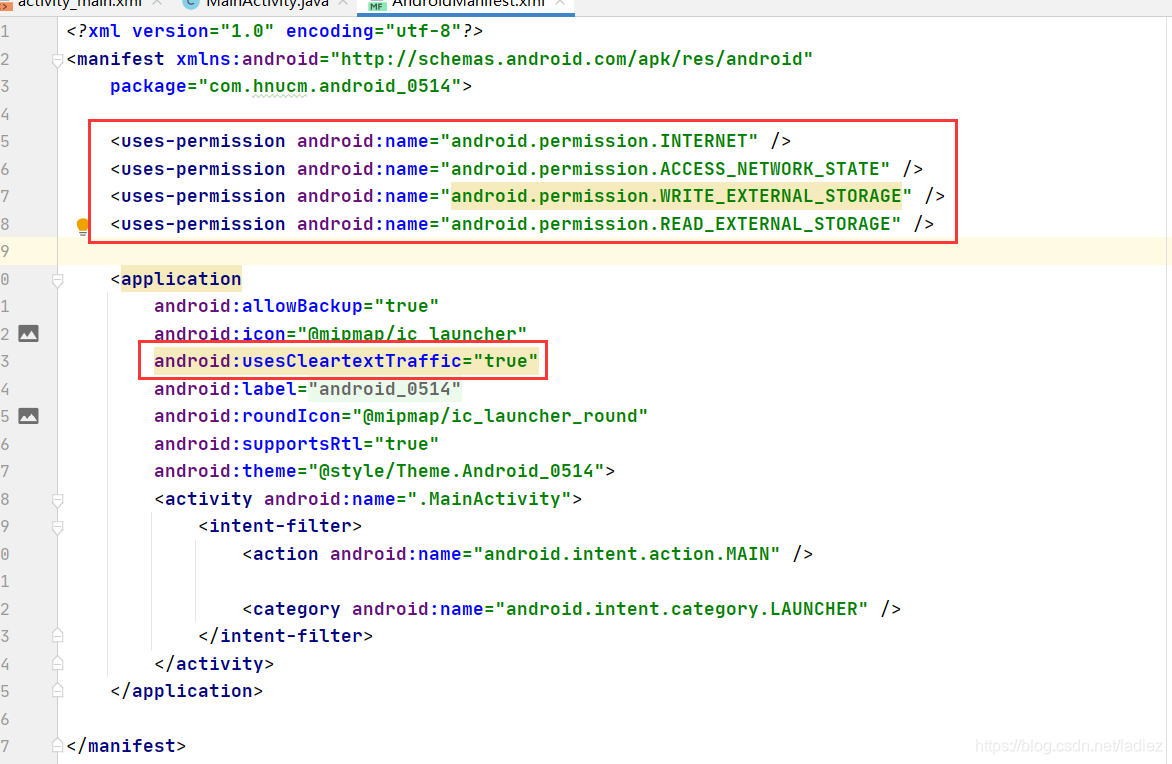This screenshot has height=764, width=1172.
Task: Click the WRITE_EXTERNAL_STORAGE permission string
Action: coord(676,196)
